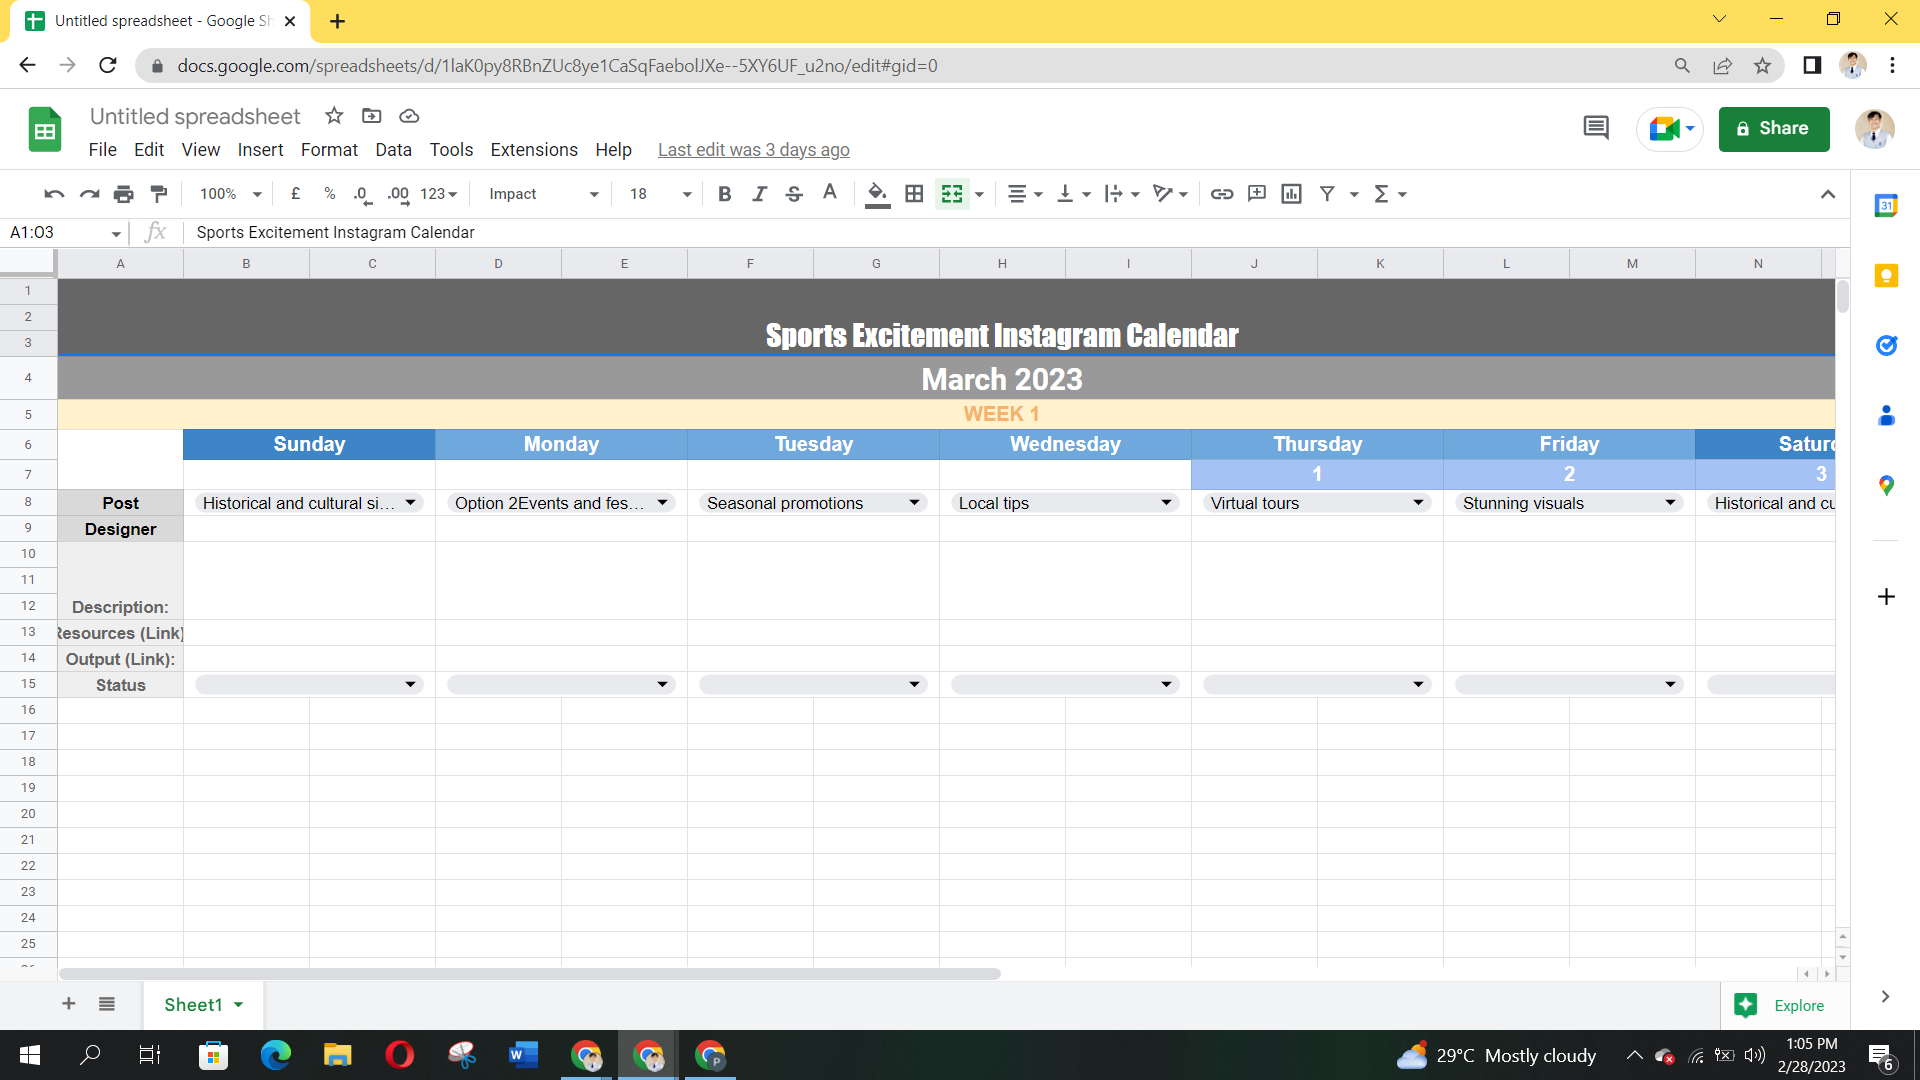Viewport: 1920px width, 1080px height.
Task: Open the Borders tool
Action: click(x=914, y=194)
